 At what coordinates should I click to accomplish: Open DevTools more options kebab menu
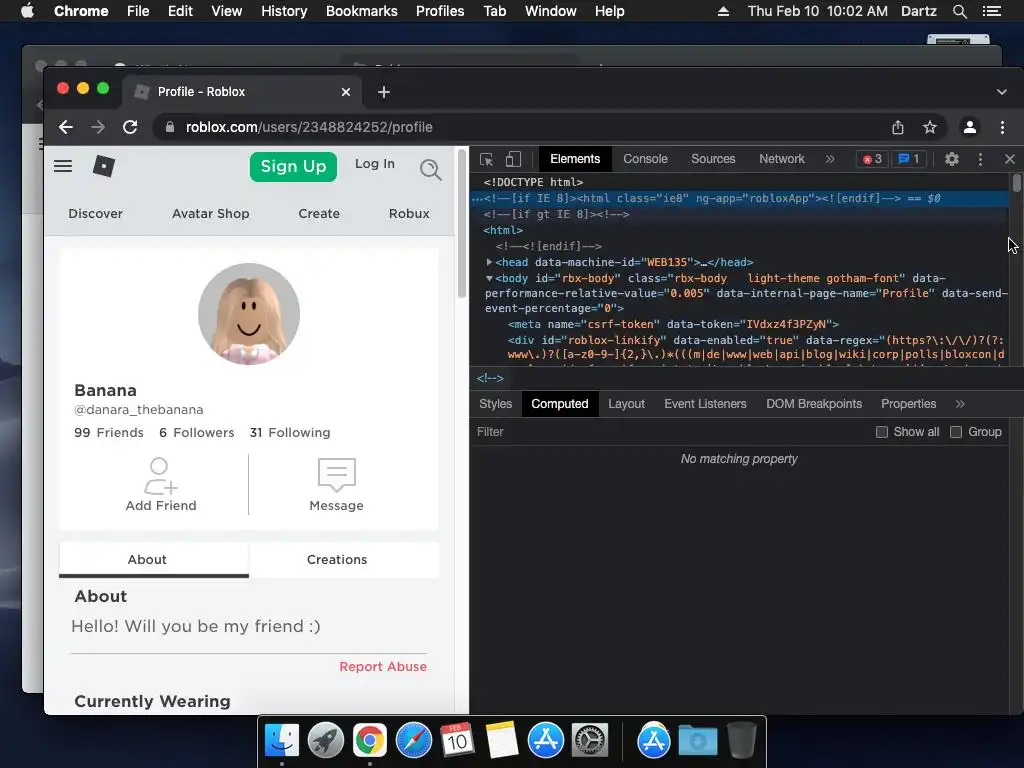tap(980, 159)
